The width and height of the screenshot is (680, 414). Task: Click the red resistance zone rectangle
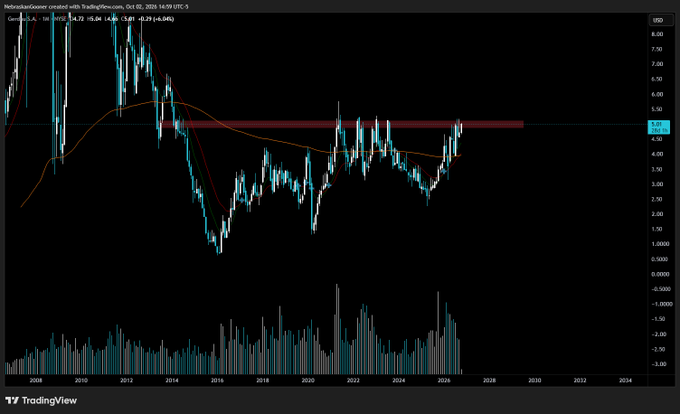tap(342, 124)
